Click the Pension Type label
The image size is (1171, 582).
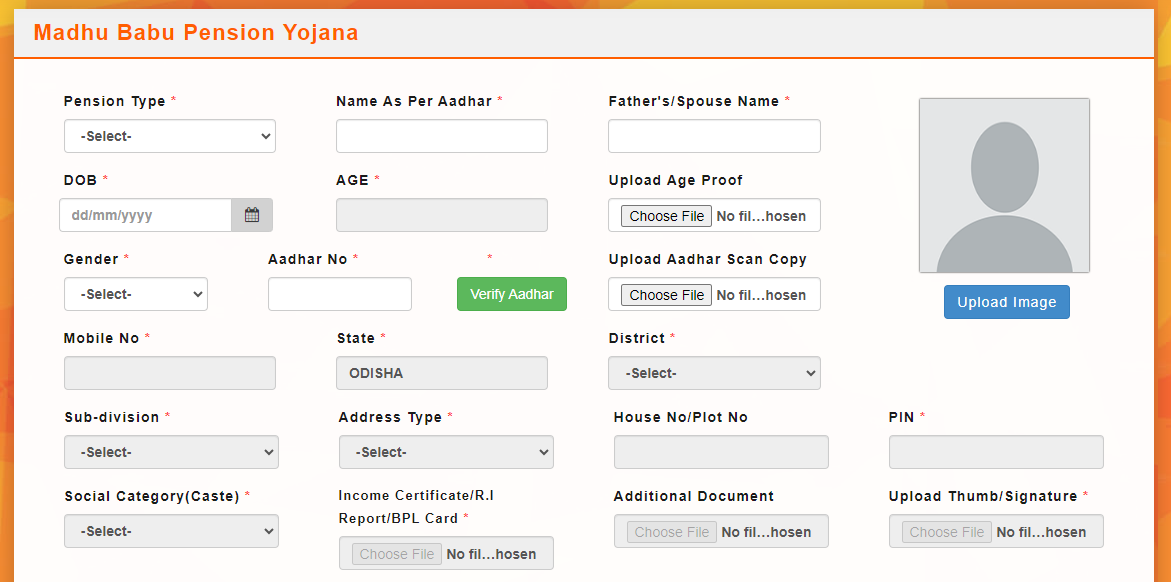115,101
